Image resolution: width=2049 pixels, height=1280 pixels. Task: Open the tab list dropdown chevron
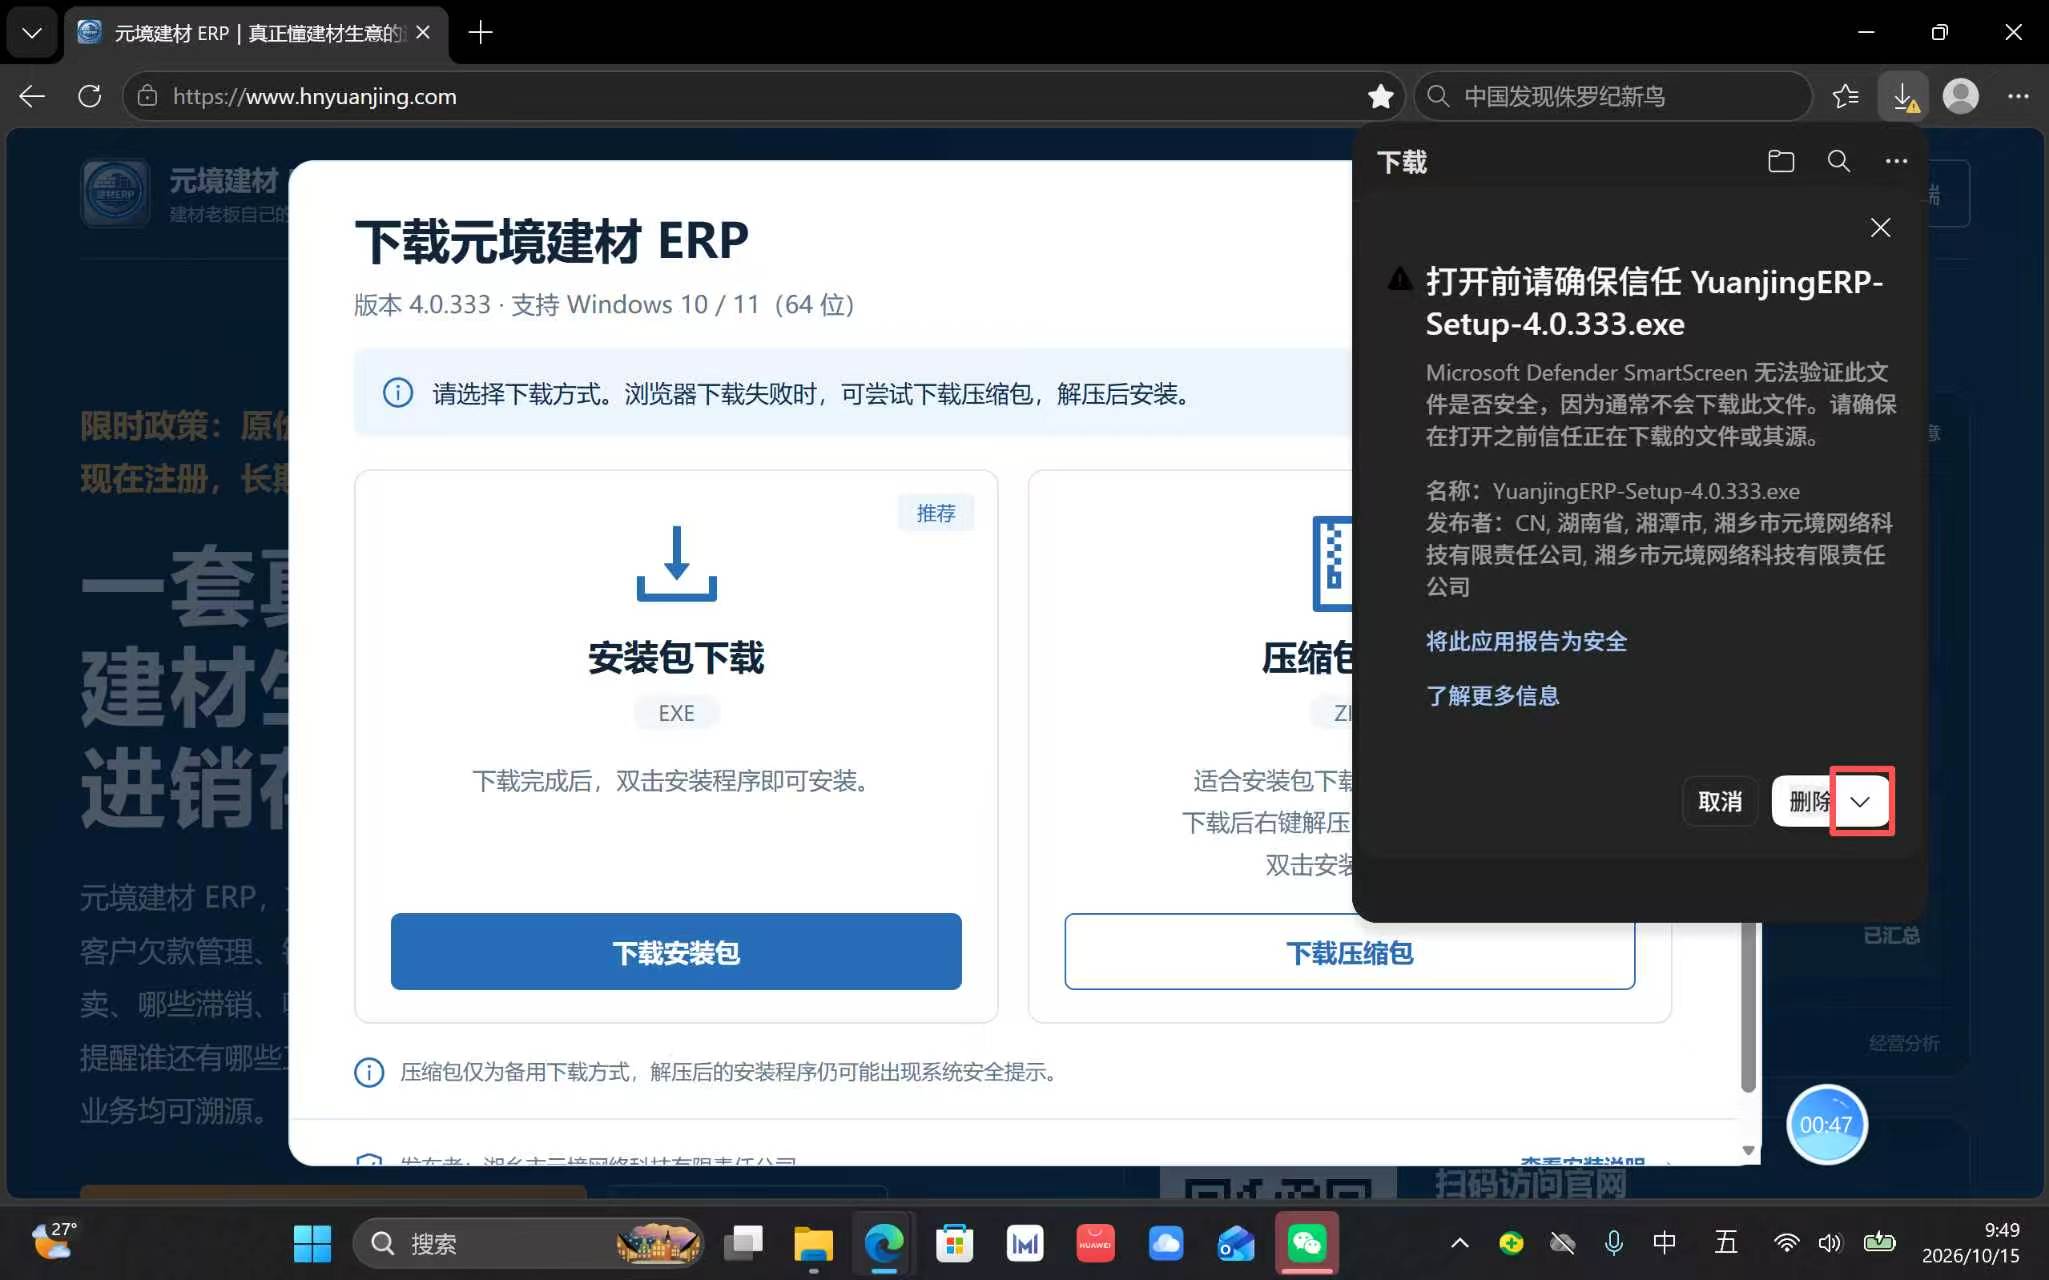[x=32, y=33]
